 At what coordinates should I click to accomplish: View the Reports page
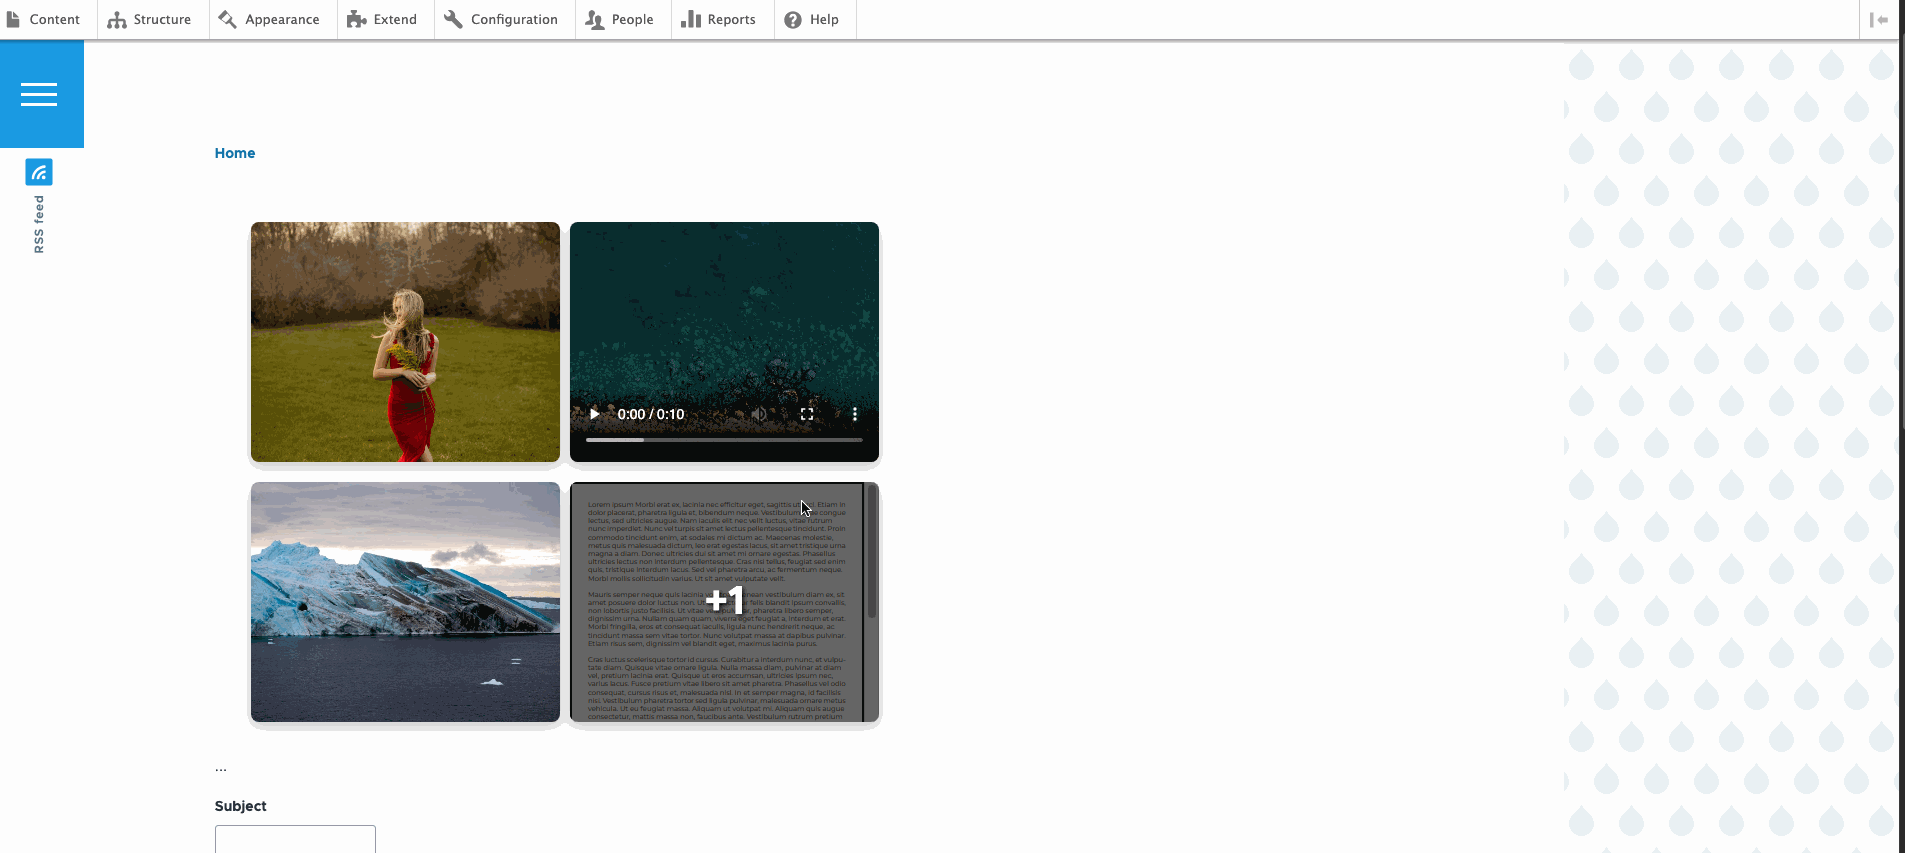point(719,20)
